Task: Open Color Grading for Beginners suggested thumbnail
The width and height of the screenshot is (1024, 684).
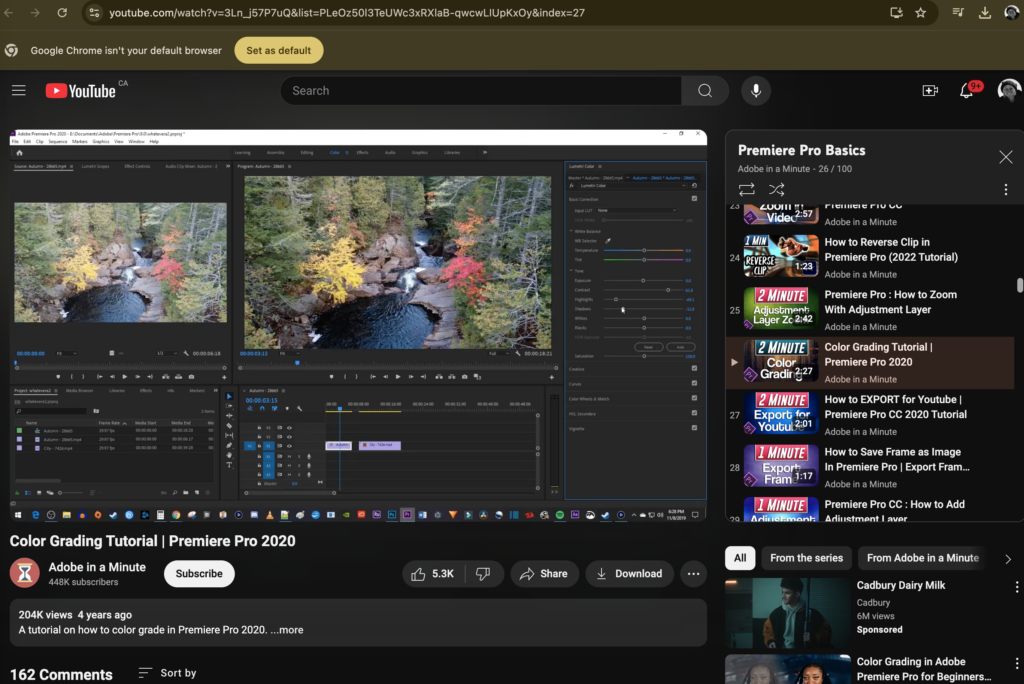Action: [x=788, y=669]
